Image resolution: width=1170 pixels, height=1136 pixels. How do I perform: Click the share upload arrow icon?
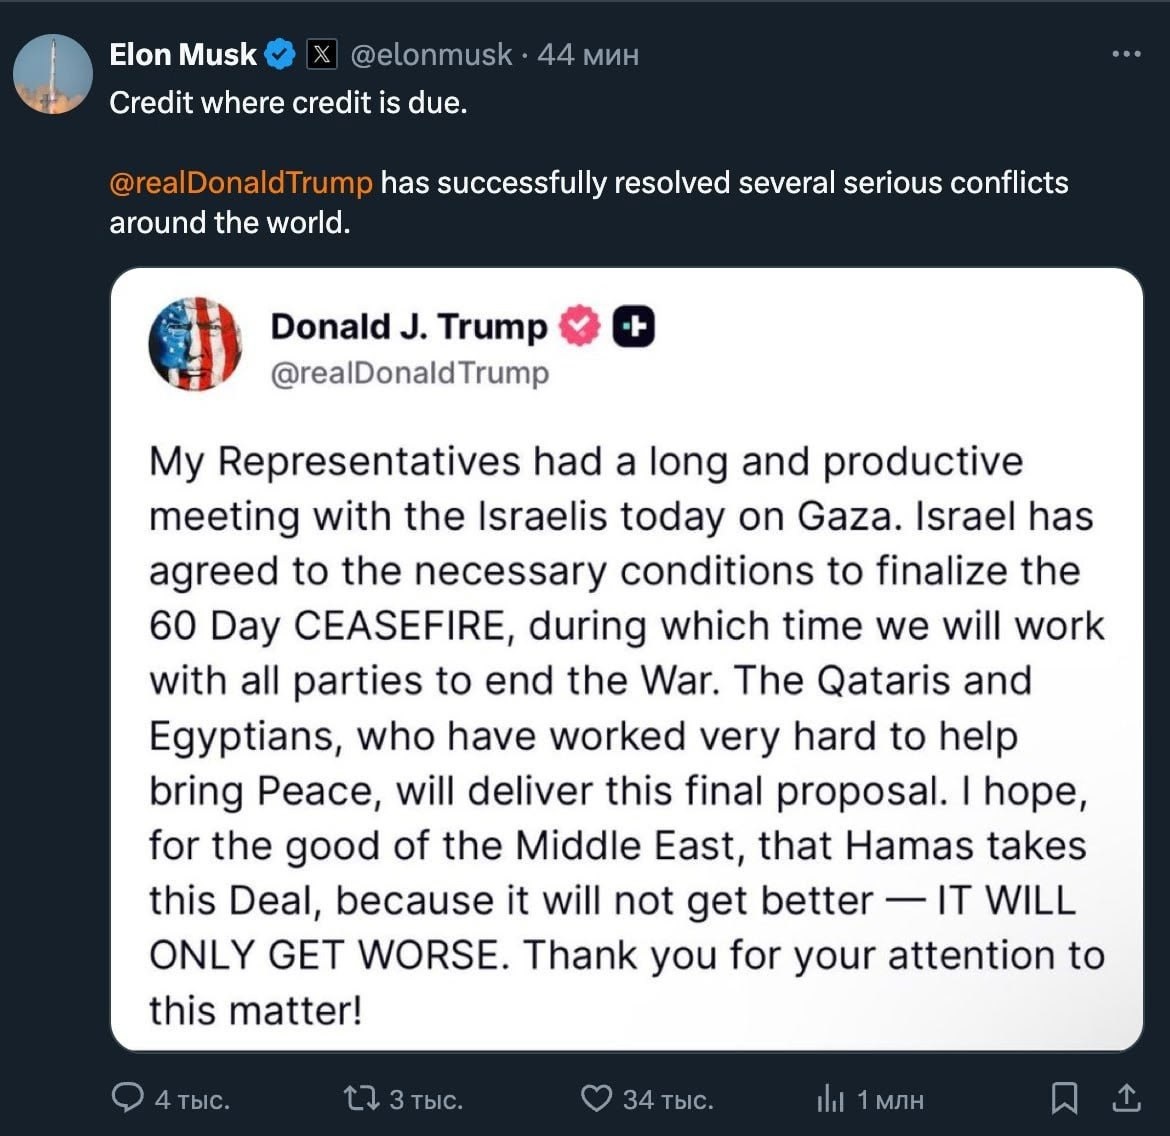point(1126,1098)
